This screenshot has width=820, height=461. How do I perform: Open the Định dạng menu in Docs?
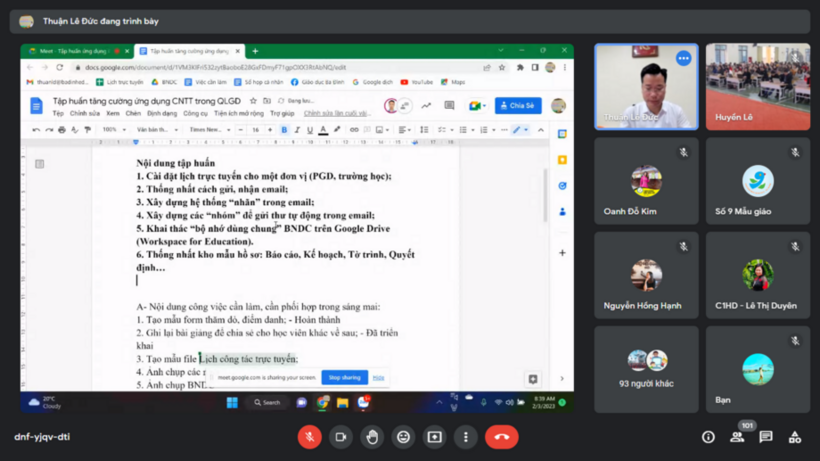[162, 114]
